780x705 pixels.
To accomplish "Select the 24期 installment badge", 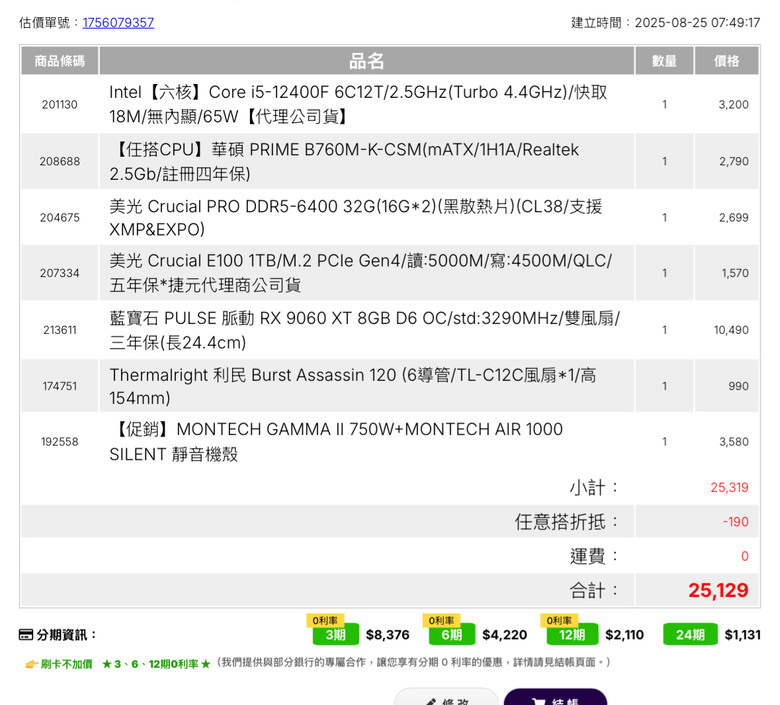I will pos(690,634).
